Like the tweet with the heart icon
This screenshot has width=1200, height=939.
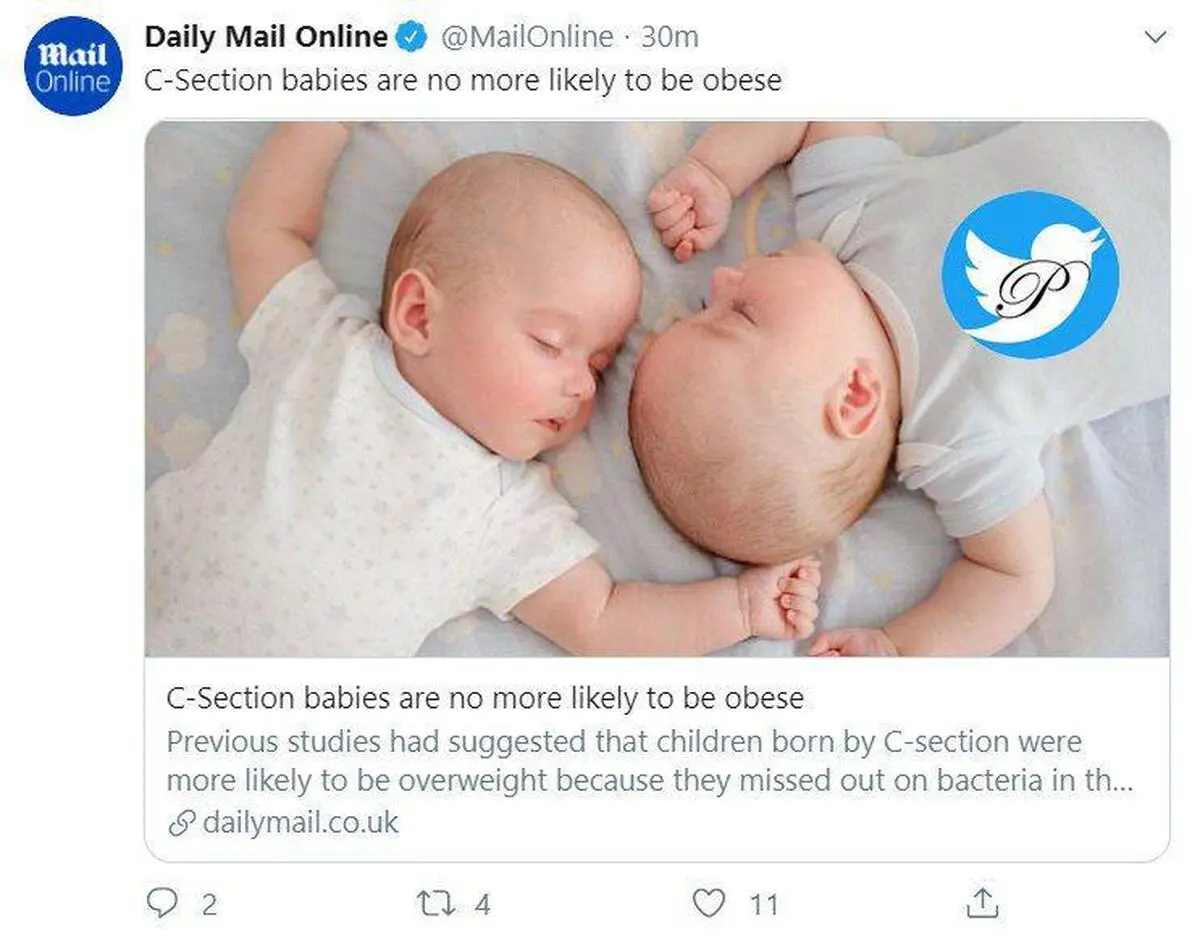[x=709, y=904]
